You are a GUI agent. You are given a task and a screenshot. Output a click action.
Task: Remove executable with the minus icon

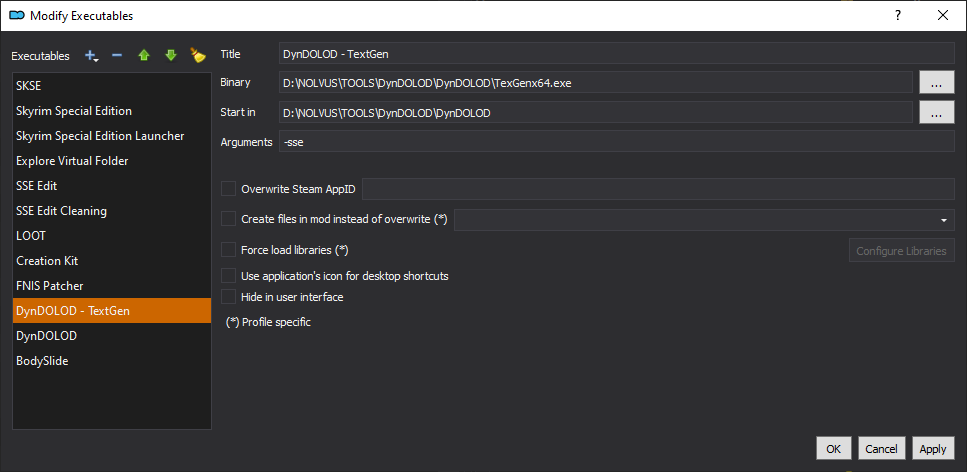pyautogui.click(x=117, y=56)
